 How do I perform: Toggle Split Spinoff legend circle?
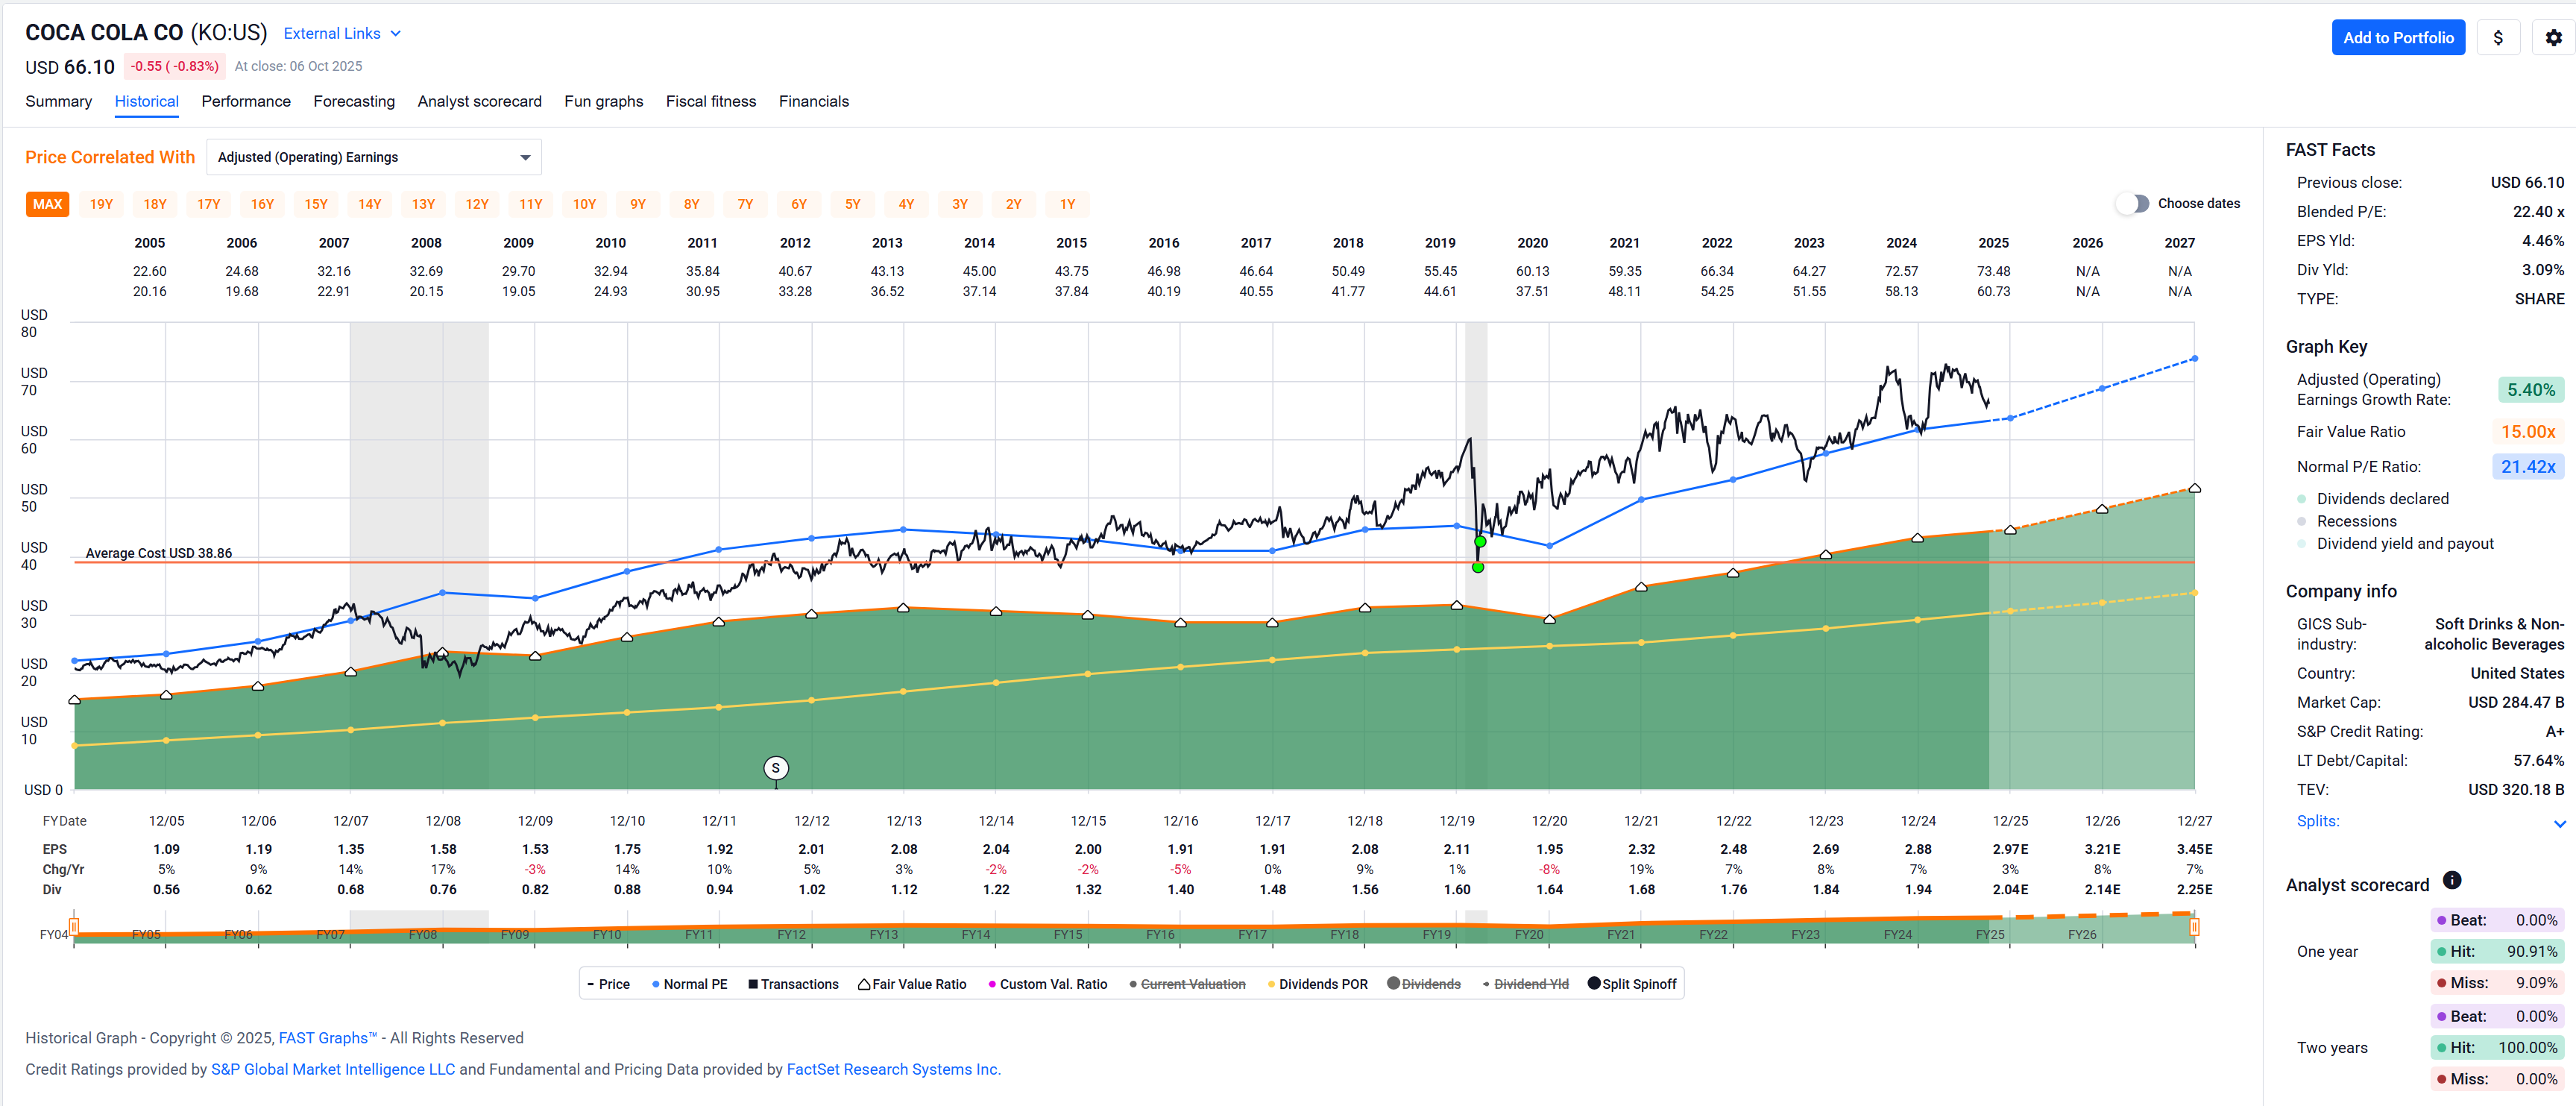pos(1593,983)
